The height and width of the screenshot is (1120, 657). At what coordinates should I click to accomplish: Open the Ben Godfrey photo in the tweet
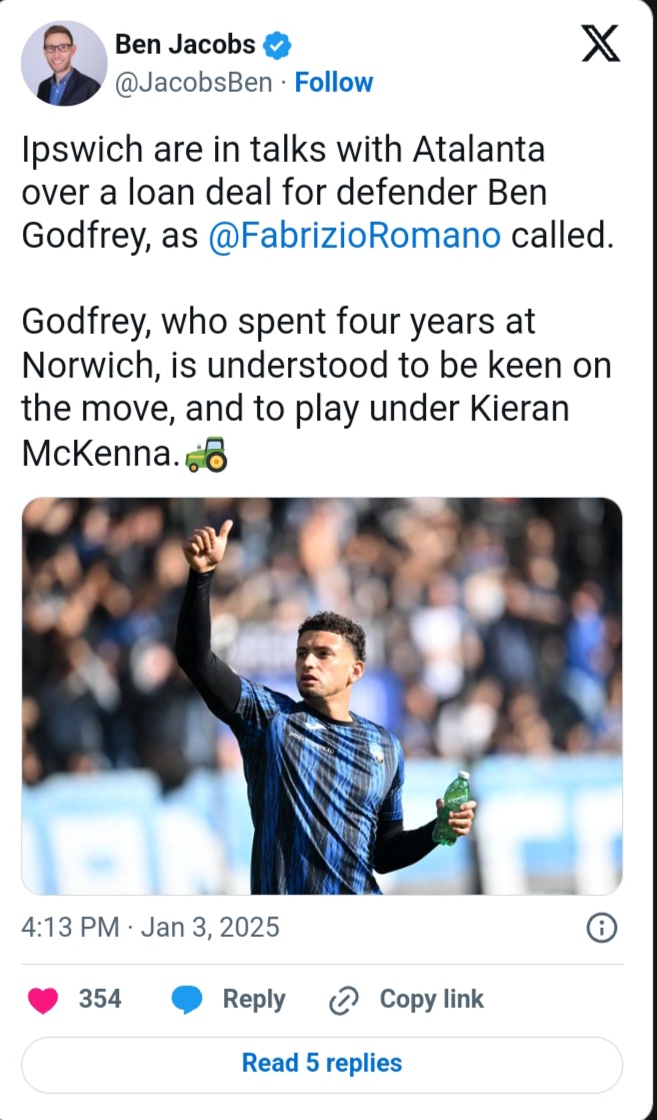coord(321,695)
